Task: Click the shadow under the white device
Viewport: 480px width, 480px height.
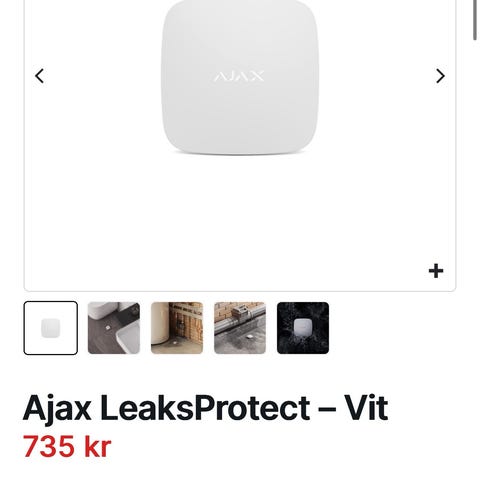Action: [240, 153]
